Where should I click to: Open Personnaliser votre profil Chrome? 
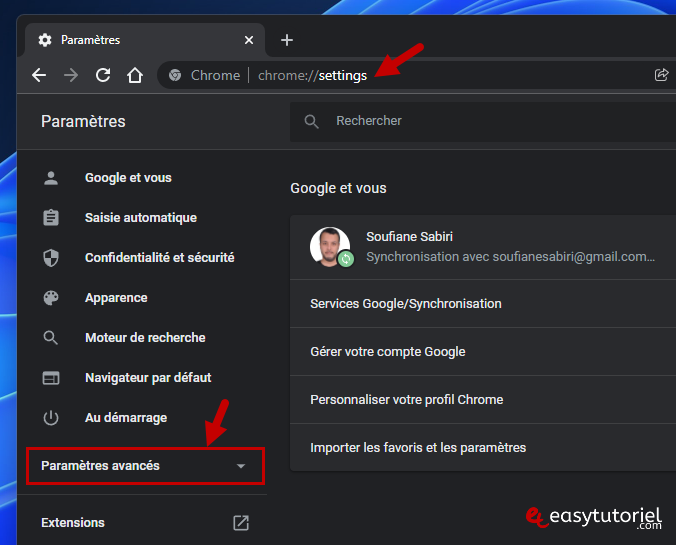click(x=483, y=400)
